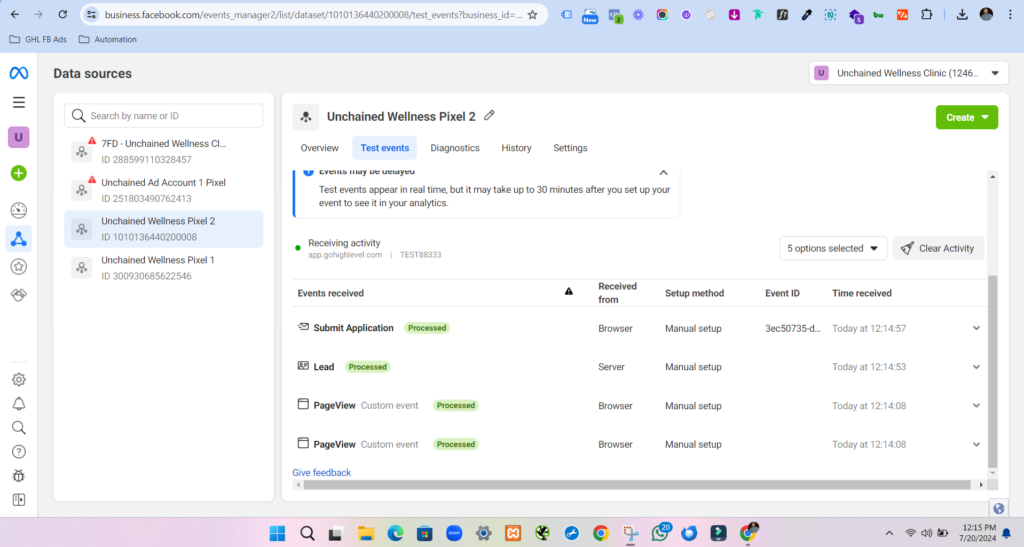Open the Partner integrations handshake icon
The width and height of the screenshot is (1024, 547).
pyautogui.click(x=18, y=295)
